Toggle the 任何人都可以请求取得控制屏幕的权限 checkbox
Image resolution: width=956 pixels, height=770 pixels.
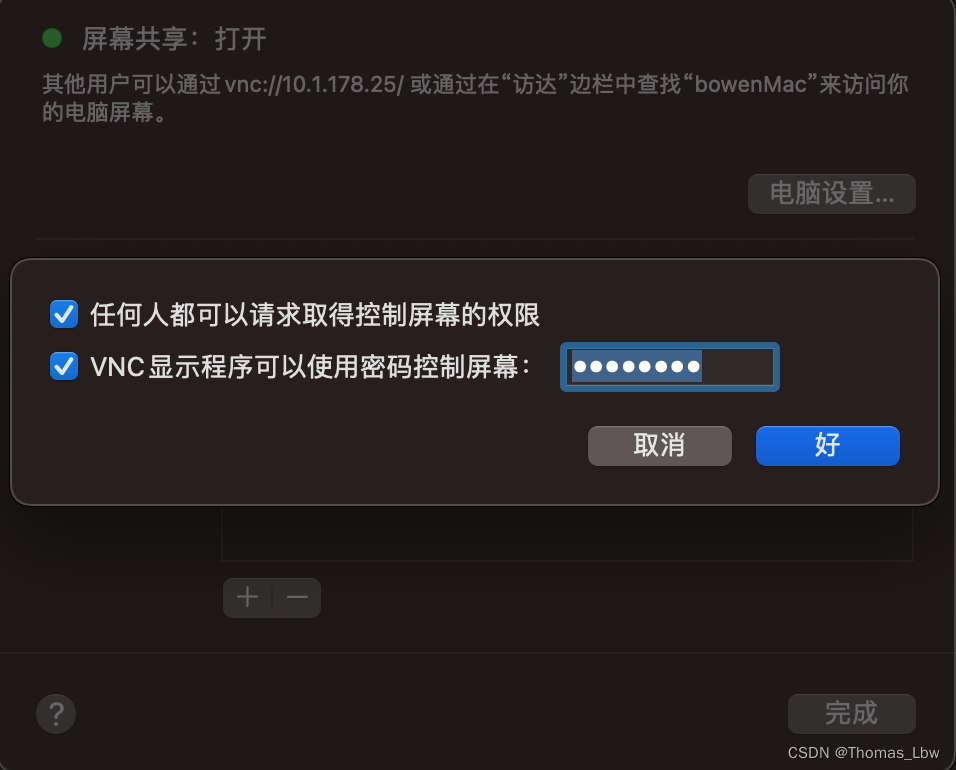click(x=64, y=314)
